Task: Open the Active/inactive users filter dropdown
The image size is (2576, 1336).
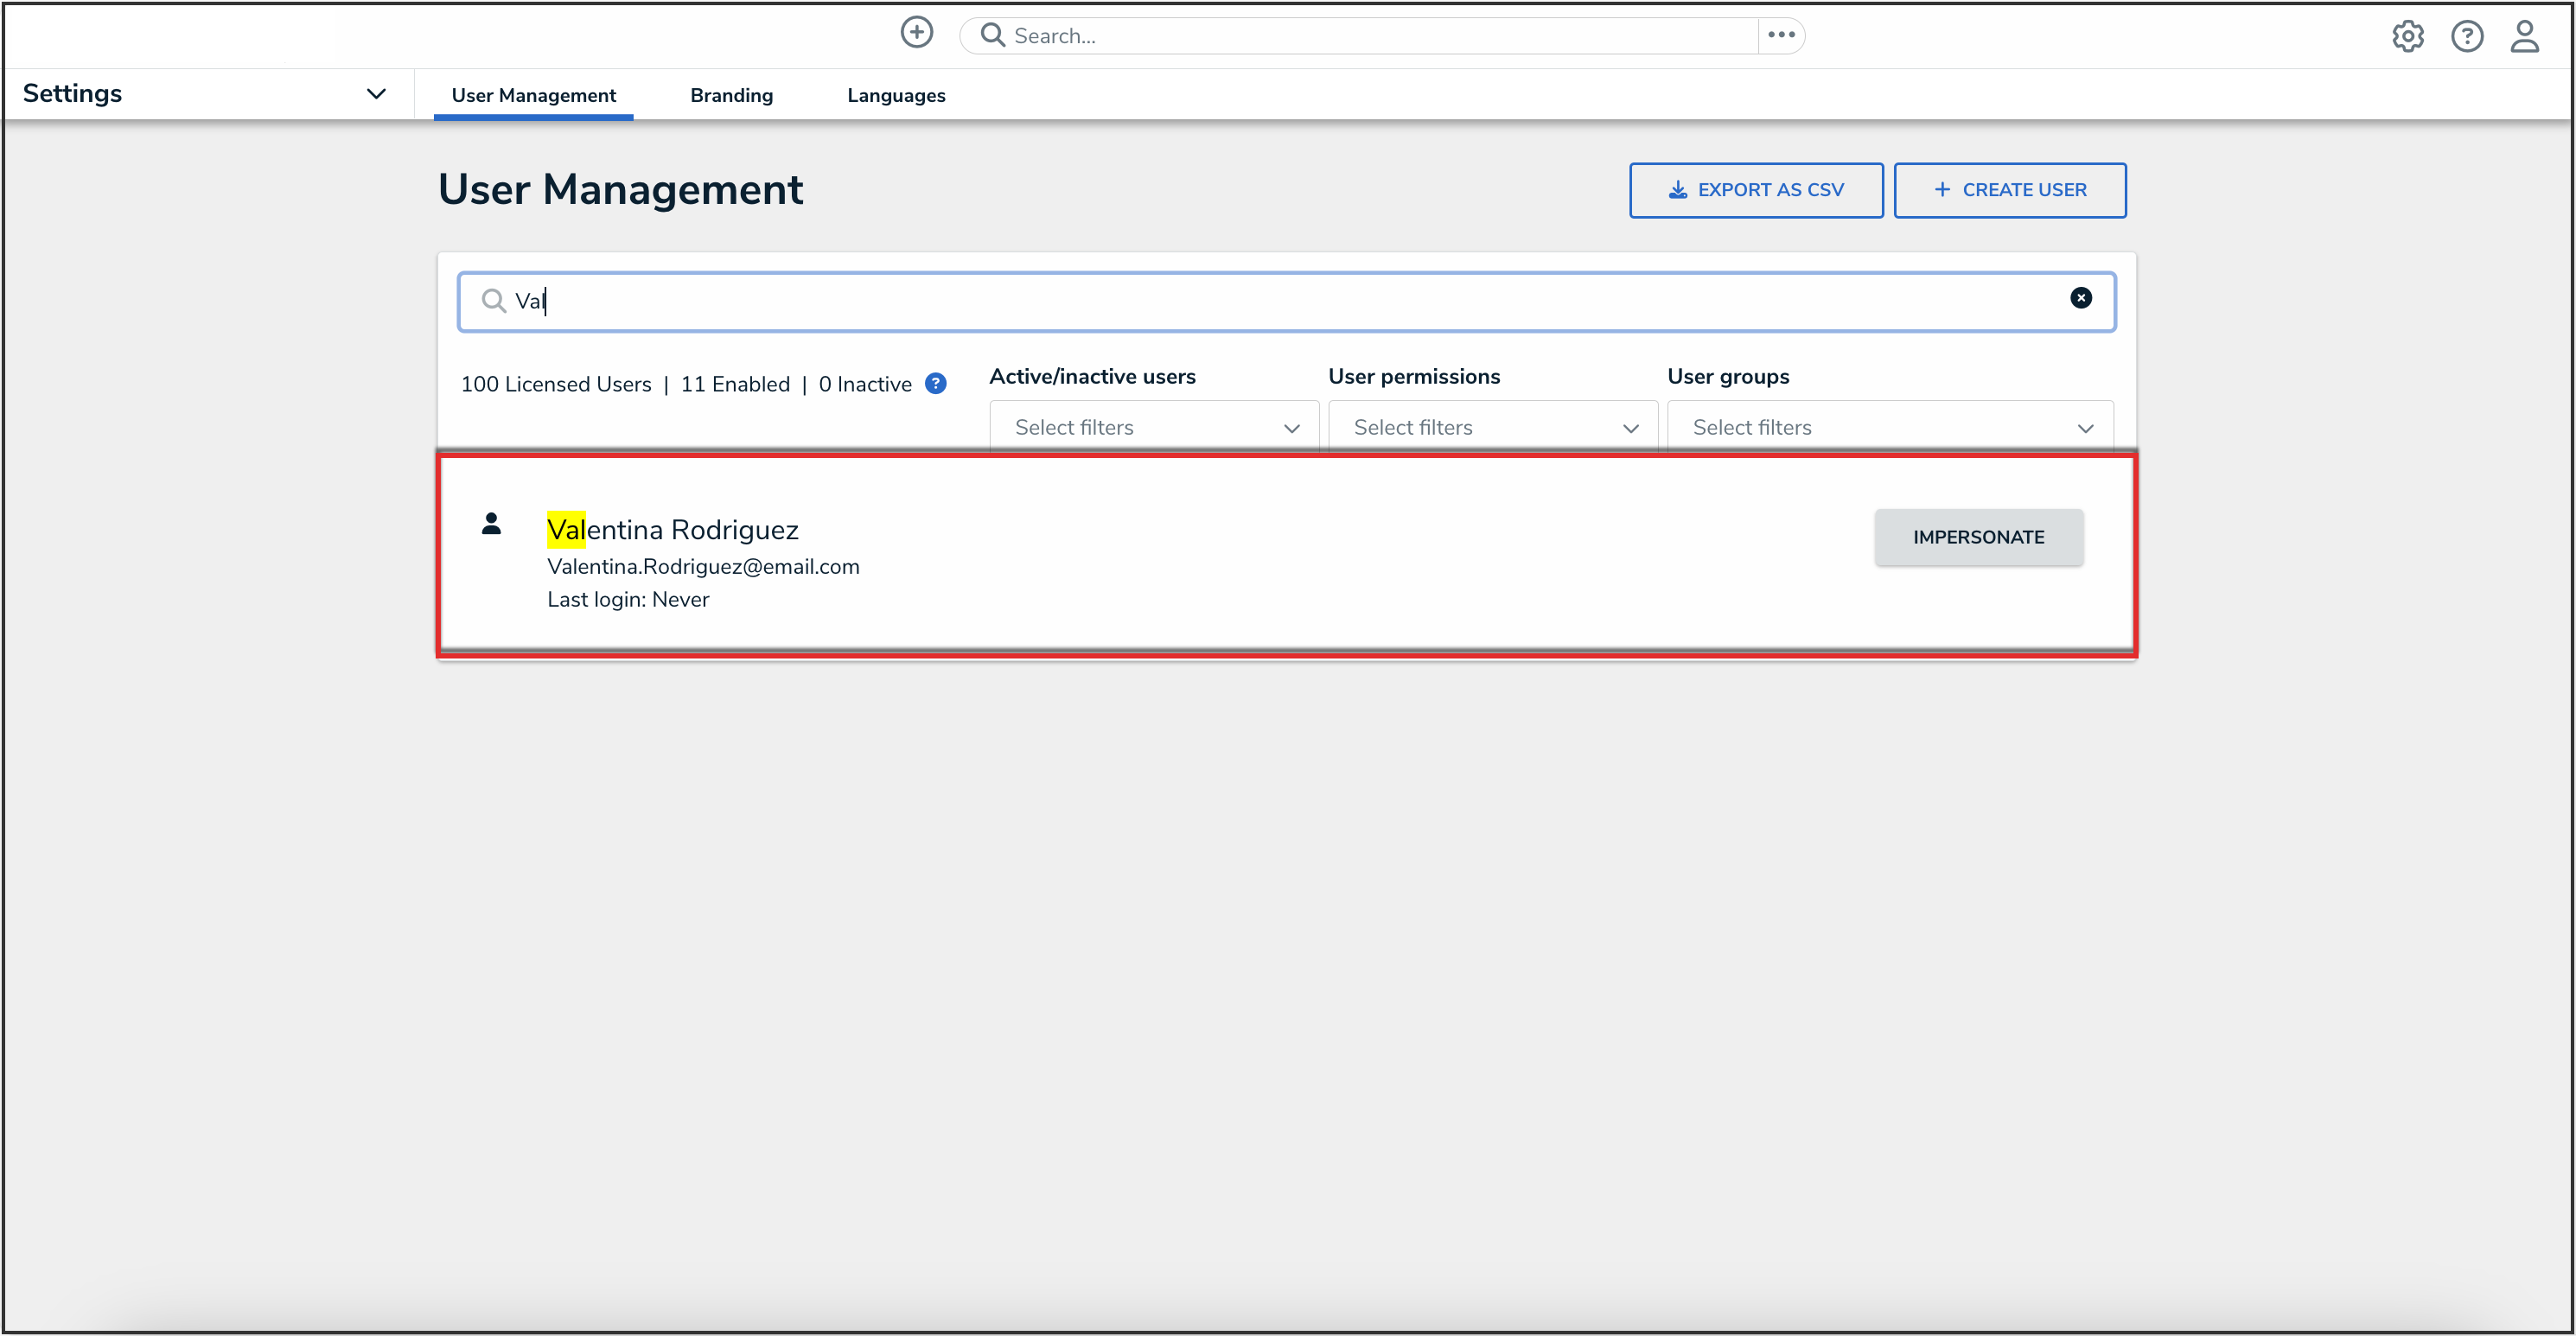Action: pos(1153,428)
